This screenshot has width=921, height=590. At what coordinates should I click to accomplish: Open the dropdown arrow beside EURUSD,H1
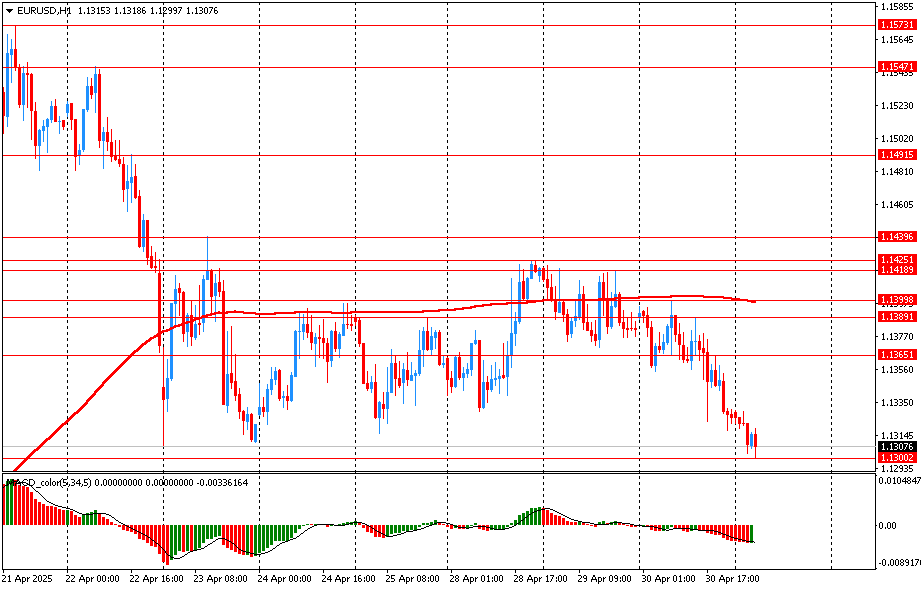coord(9,10)
